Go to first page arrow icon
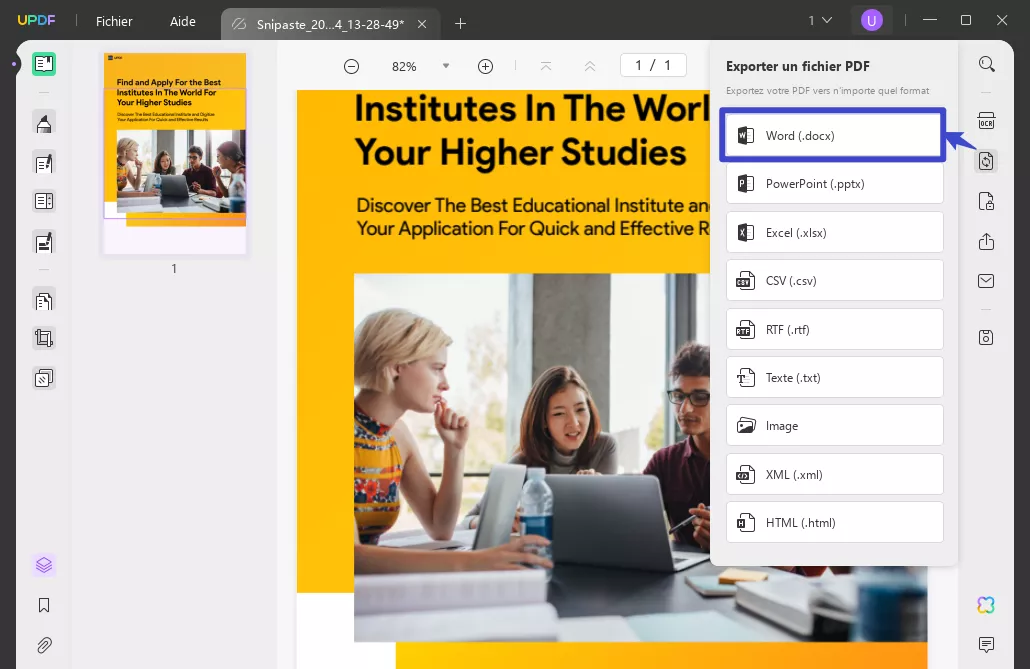Image resolution: width=1030 pixels, height=669 pixels. pyautogui.click(x=546, y=66)
